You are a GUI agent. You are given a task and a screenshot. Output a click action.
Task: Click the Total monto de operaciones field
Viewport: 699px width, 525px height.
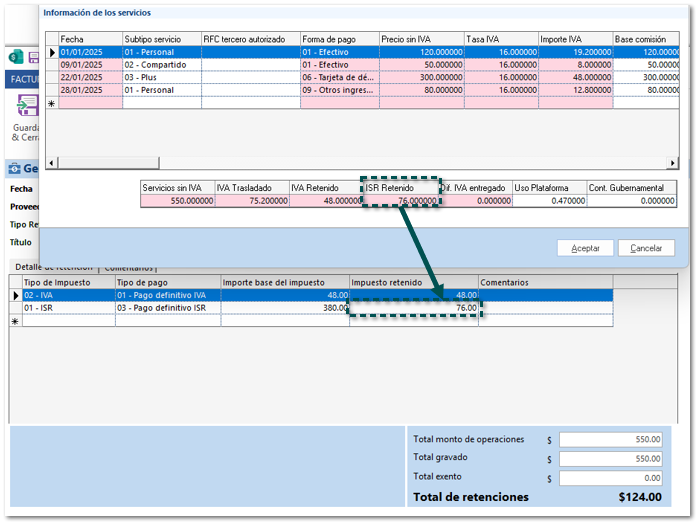click(611, 440)
